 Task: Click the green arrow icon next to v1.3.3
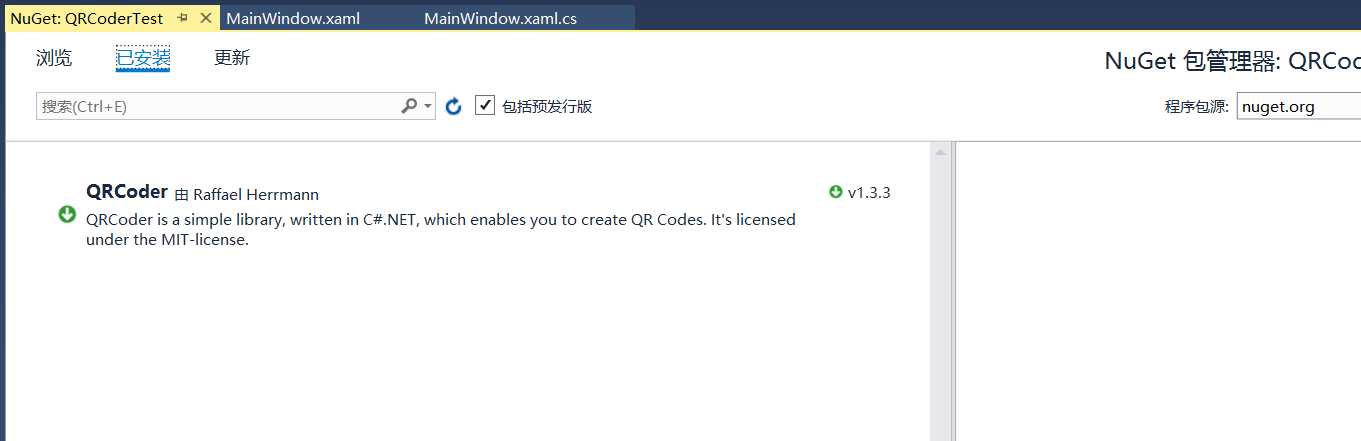(x=836, y=192)
